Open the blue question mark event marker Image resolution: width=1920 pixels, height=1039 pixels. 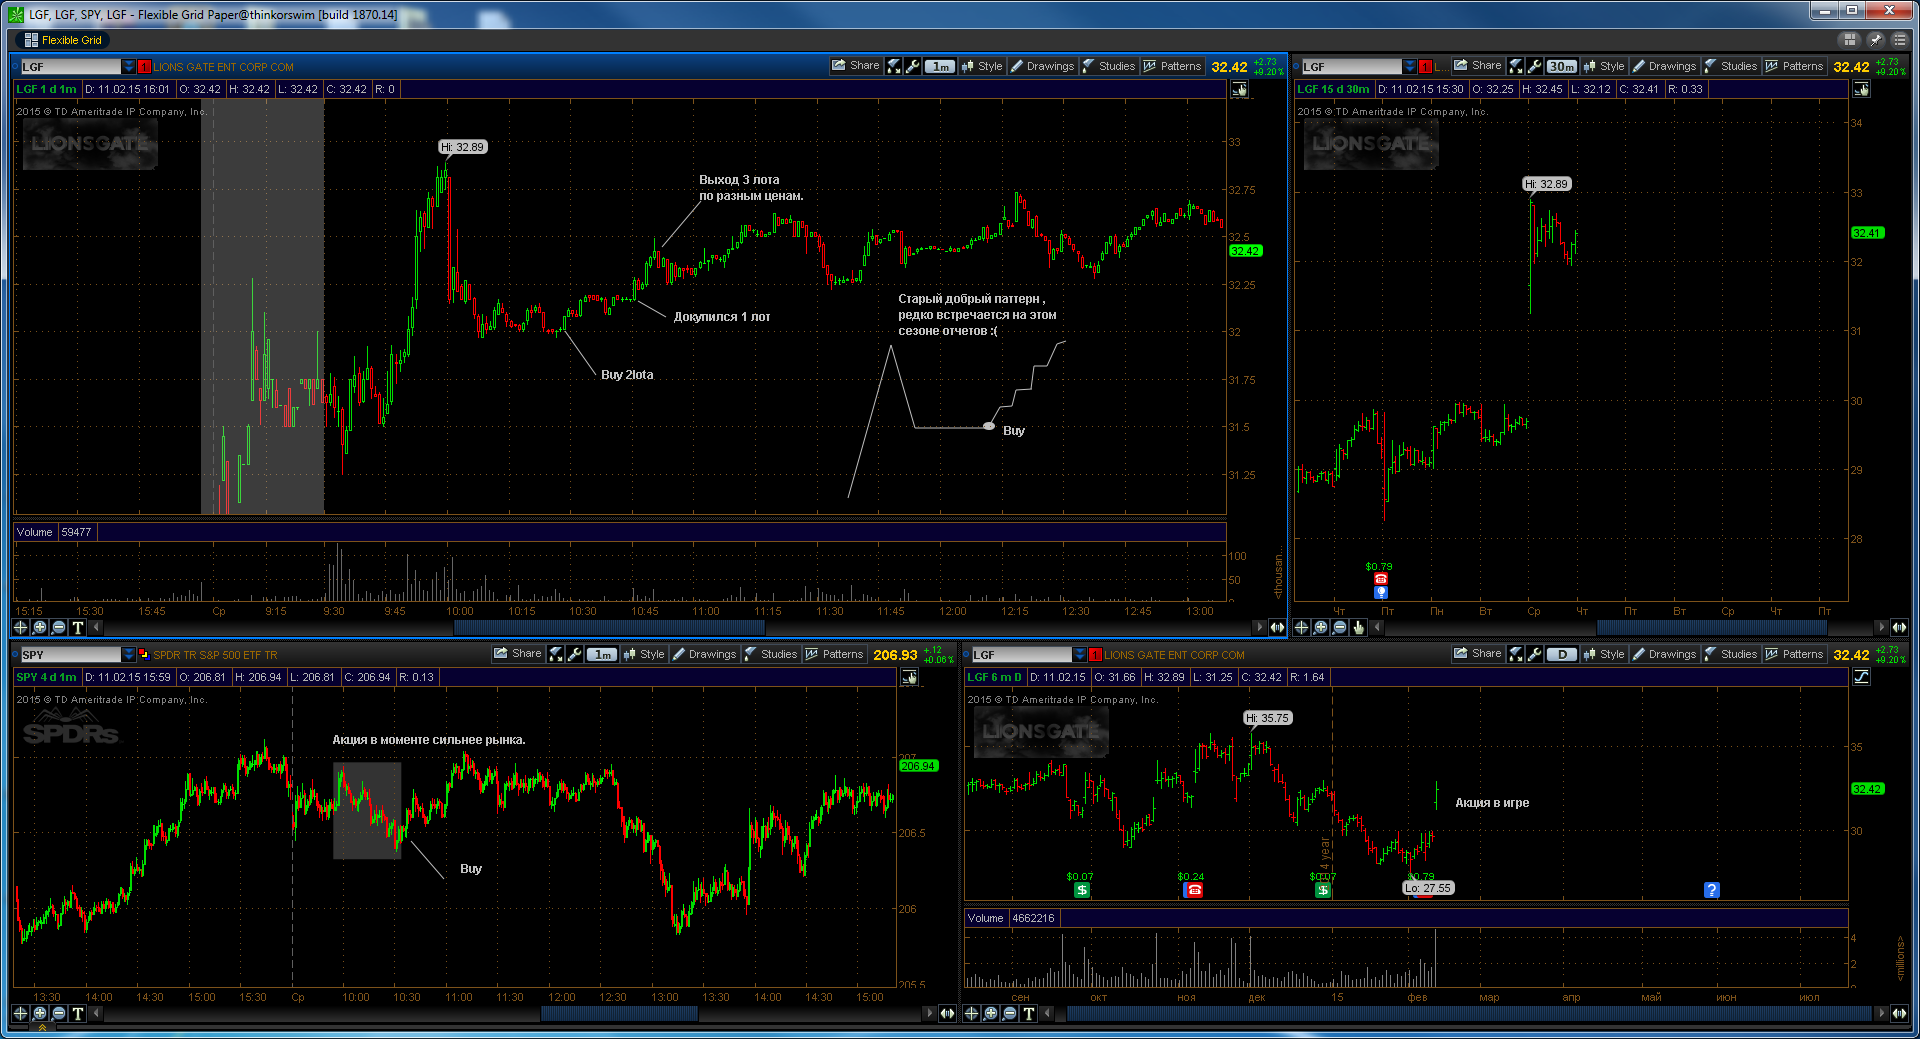[1711, 890]
